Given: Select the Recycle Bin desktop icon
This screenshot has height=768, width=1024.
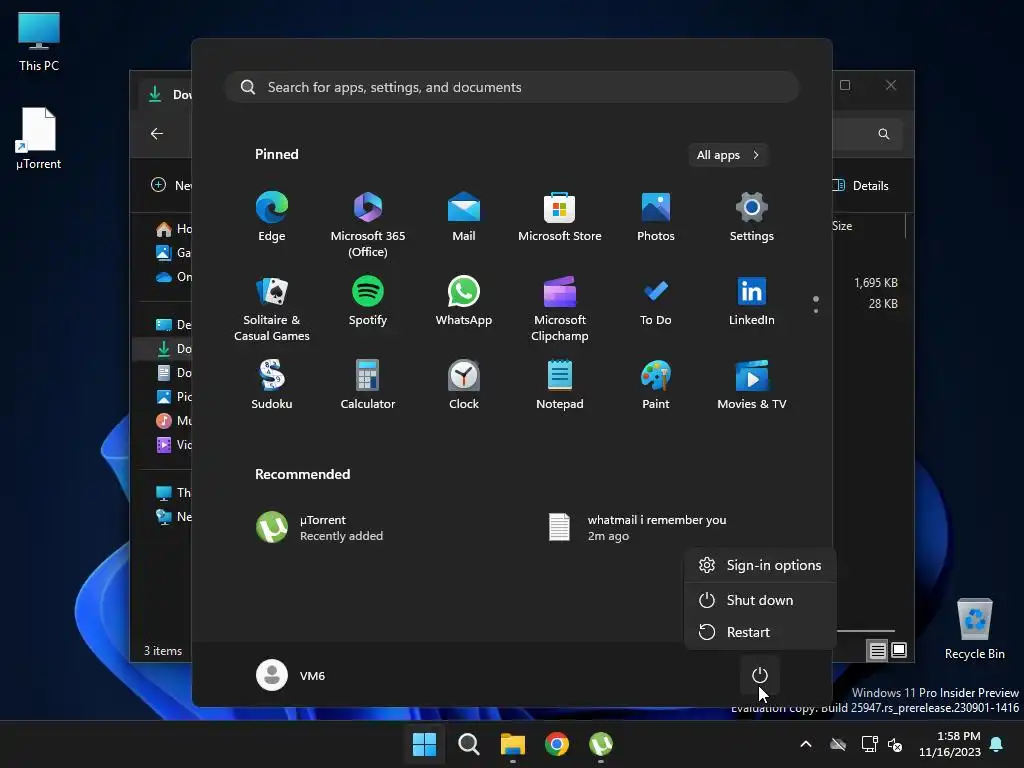Looking at the screenshot, I should point(974,628).
